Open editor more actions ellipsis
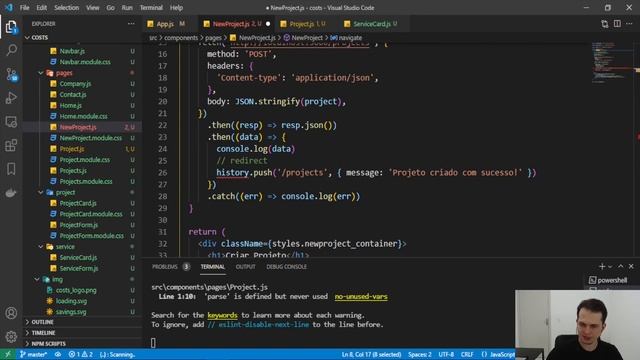Image resolution: width=640 pixels, height=360 pixels. (x=629, y=24)
